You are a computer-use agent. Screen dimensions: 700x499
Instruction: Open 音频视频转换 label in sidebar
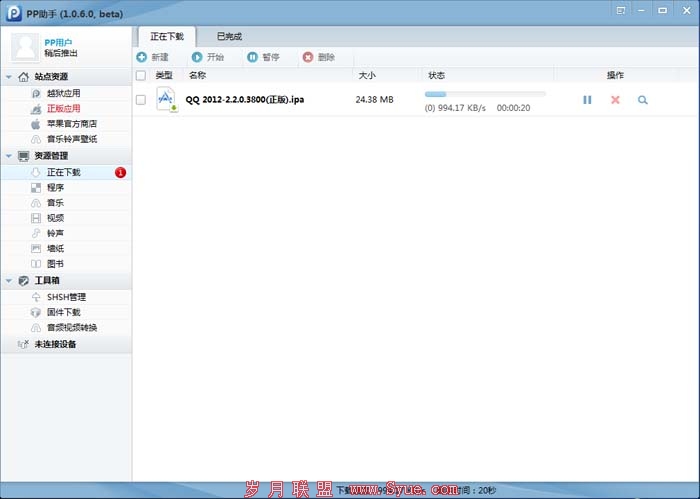[x=72, y=327]
